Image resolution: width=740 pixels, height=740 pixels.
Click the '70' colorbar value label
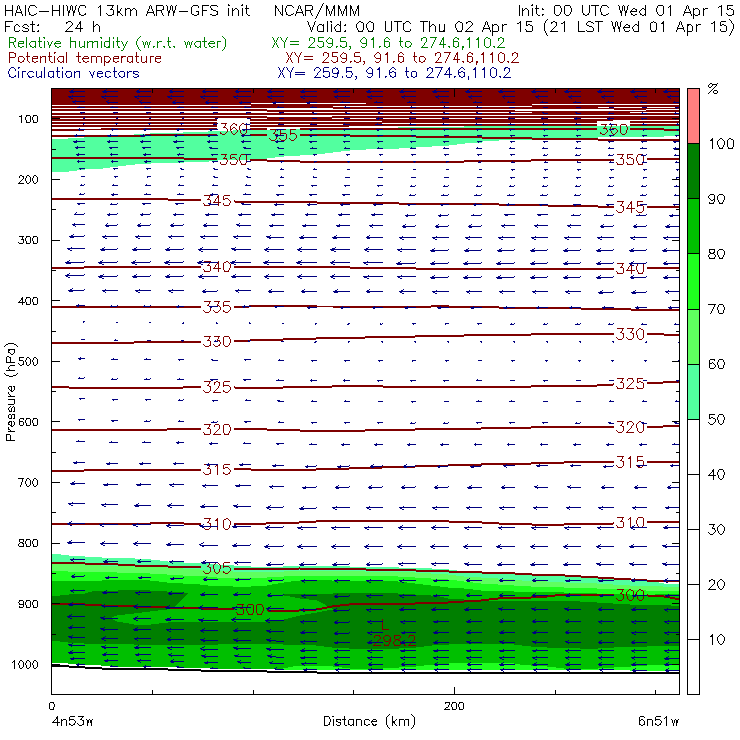coord(716,309)
